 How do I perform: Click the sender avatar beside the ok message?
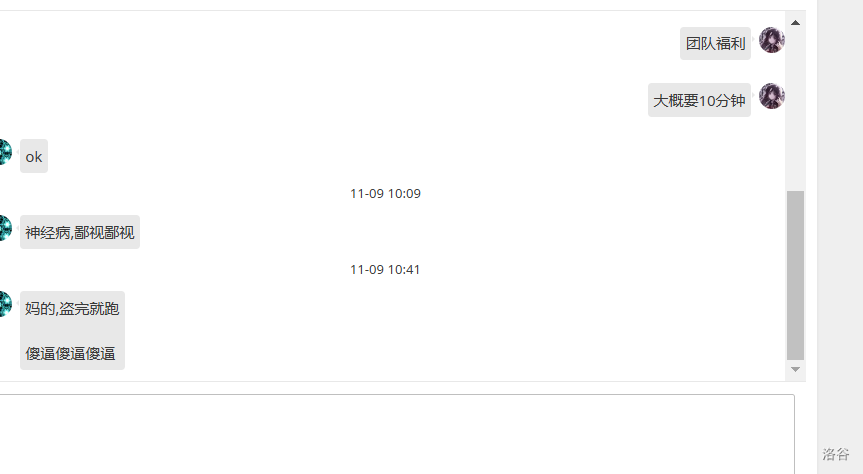click(x=5, y=153)
